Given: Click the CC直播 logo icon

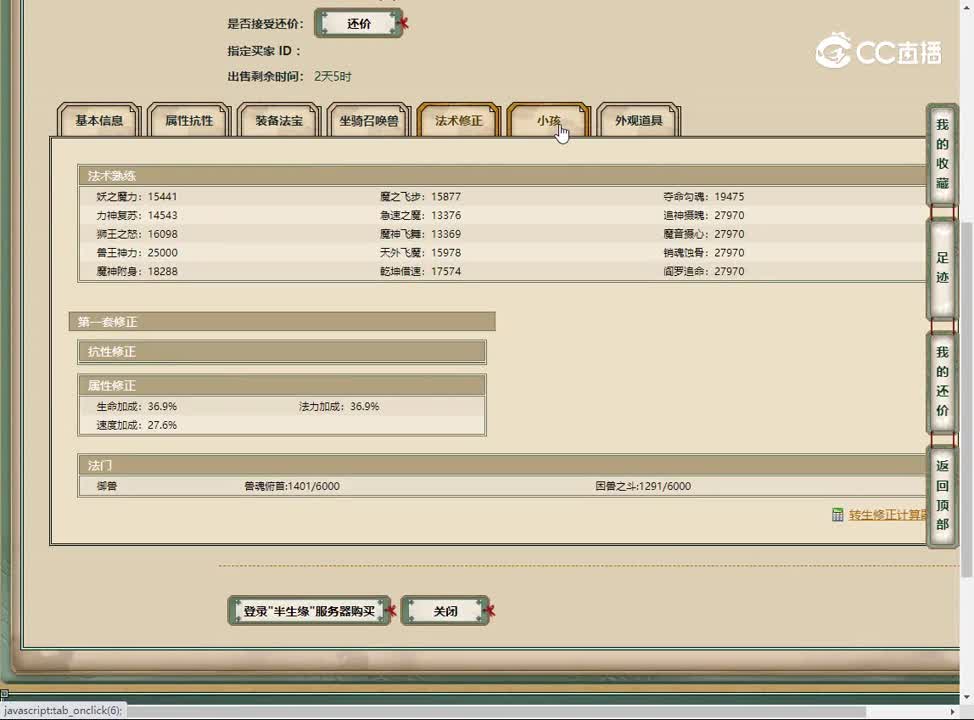Looking at the screenshot, I should pos(832,51).
